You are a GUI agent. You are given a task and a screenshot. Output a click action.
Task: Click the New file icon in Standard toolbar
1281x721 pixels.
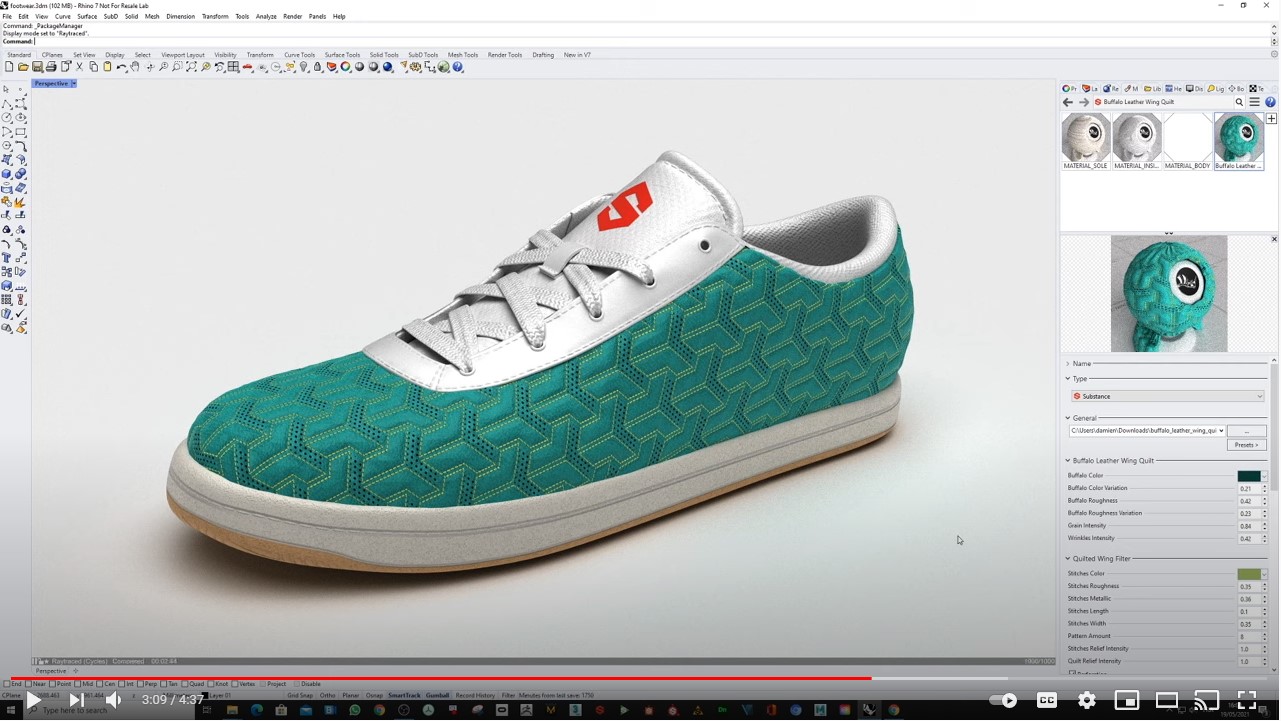pos(8,67)
